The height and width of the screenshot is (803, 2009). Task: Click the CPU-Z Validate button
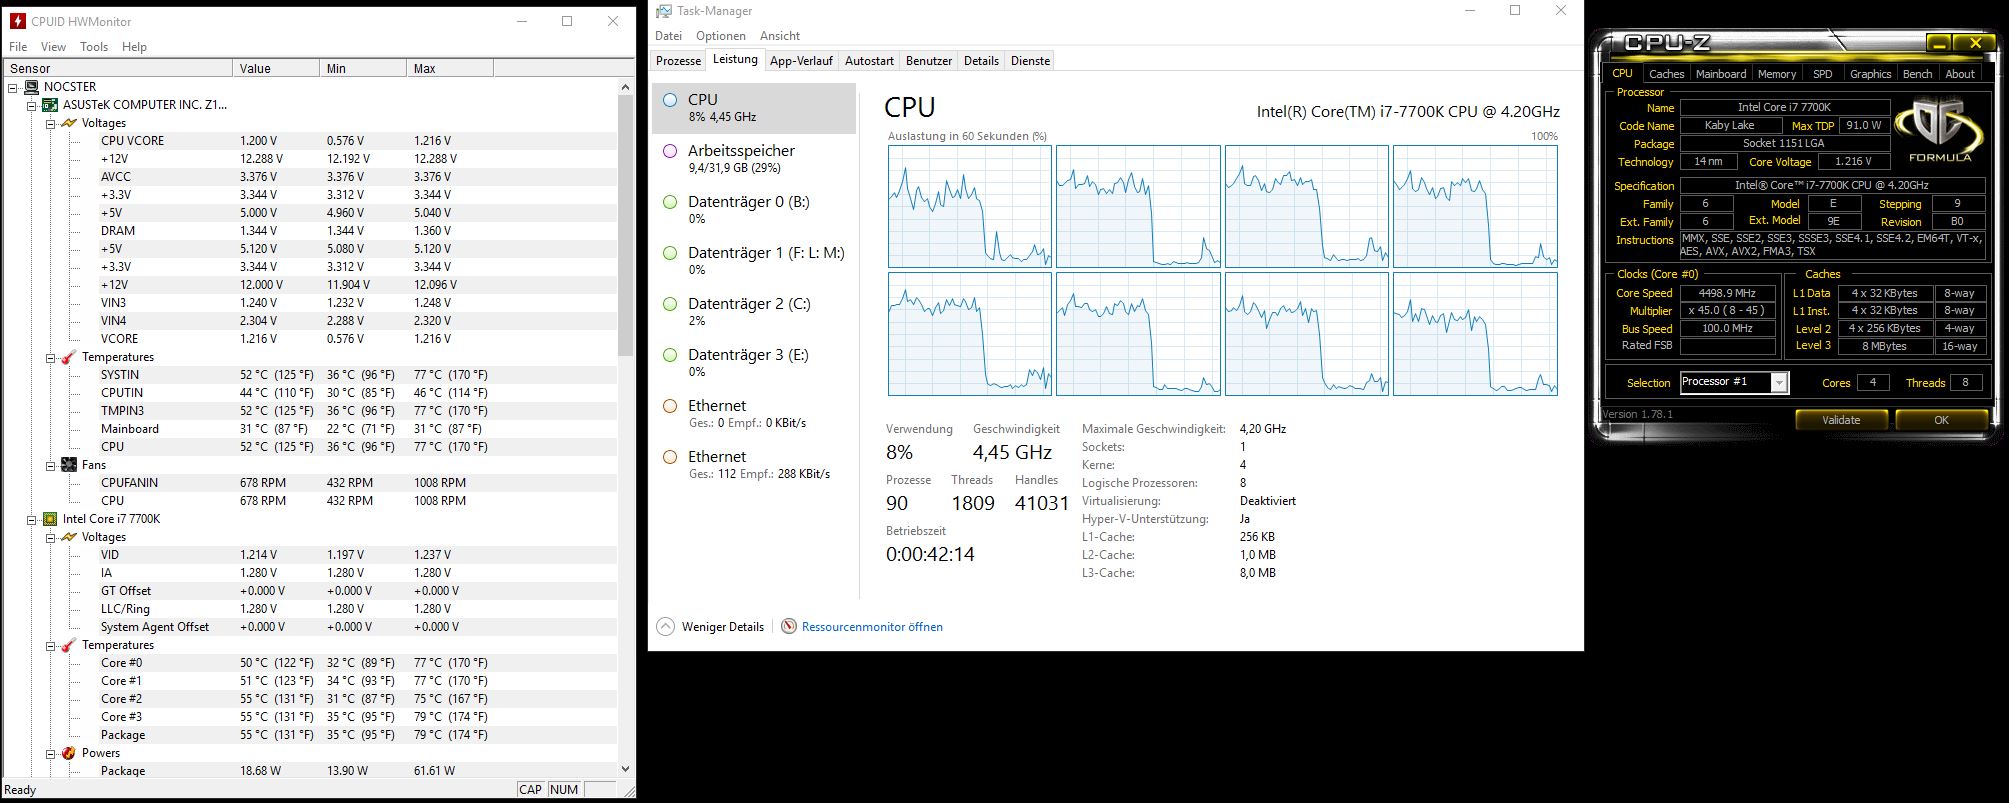(1841, 420)
